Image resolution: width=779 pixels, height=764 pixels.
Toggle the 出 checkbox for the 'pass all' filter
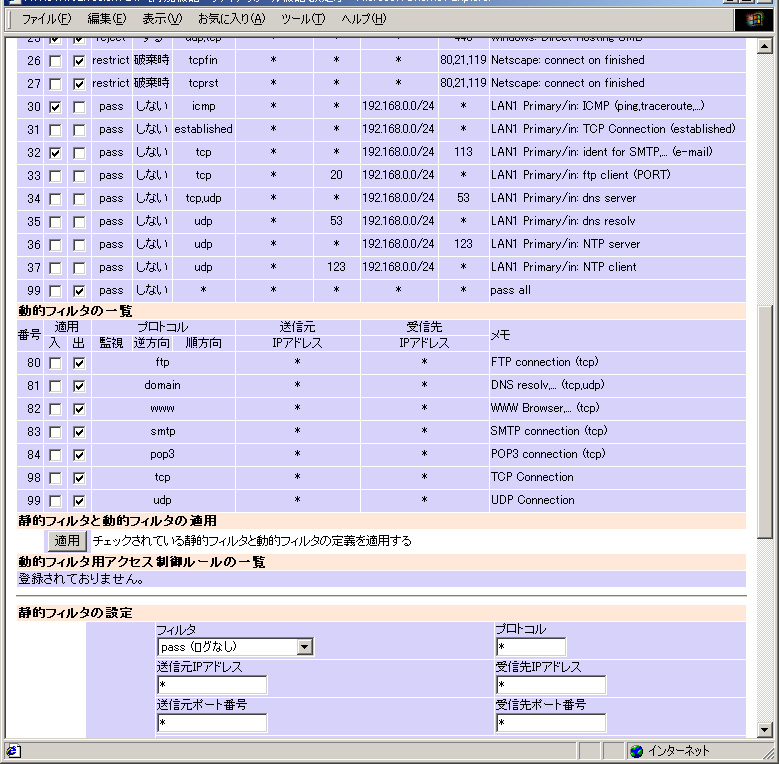click(79, 290)
